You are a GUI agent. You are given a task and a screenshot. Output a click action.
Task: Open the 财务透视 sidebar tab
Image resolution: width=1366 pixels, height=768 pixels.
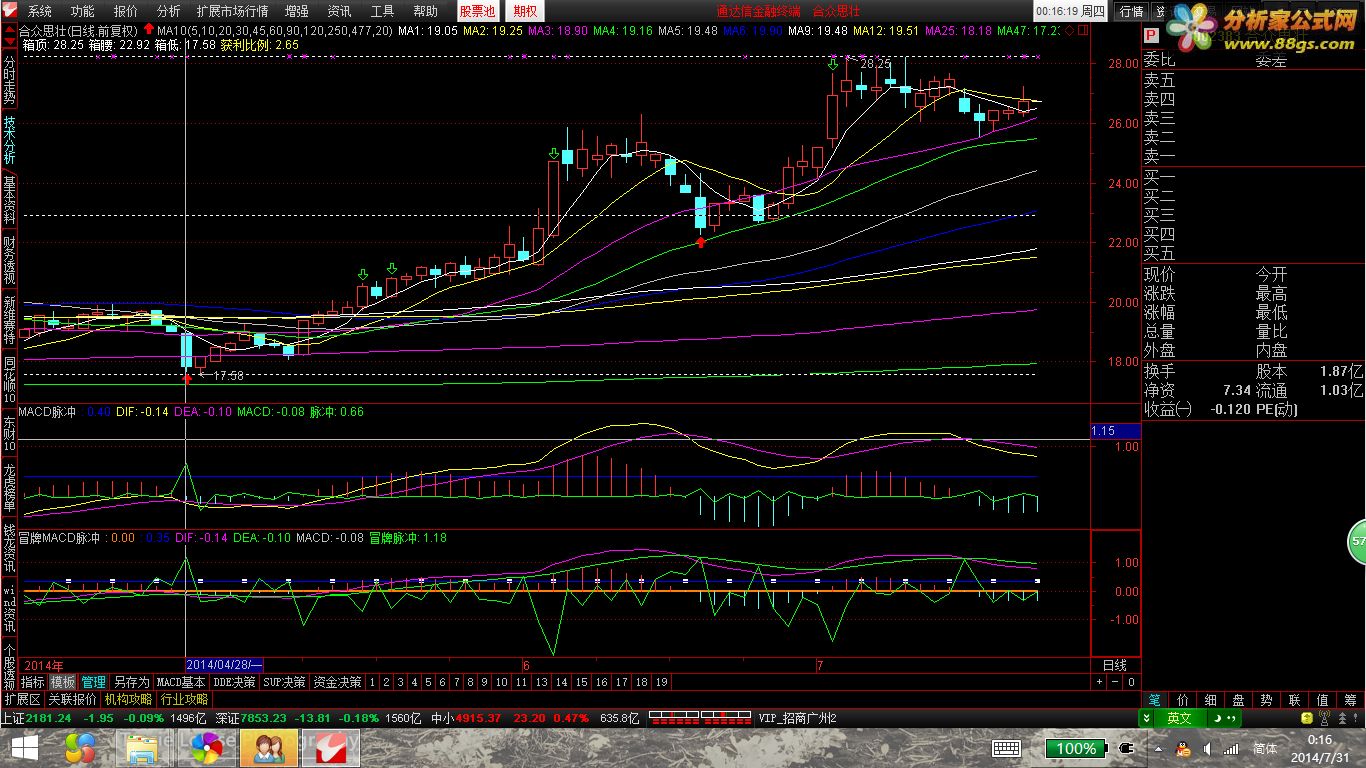[x=9, y=260]
